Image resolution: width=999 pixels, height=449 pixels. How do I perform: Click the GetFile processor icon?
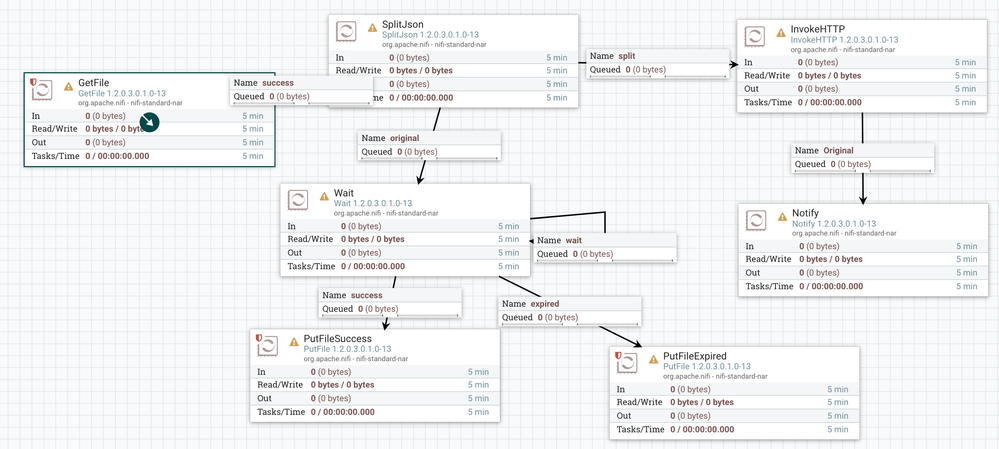pos(43,90)
